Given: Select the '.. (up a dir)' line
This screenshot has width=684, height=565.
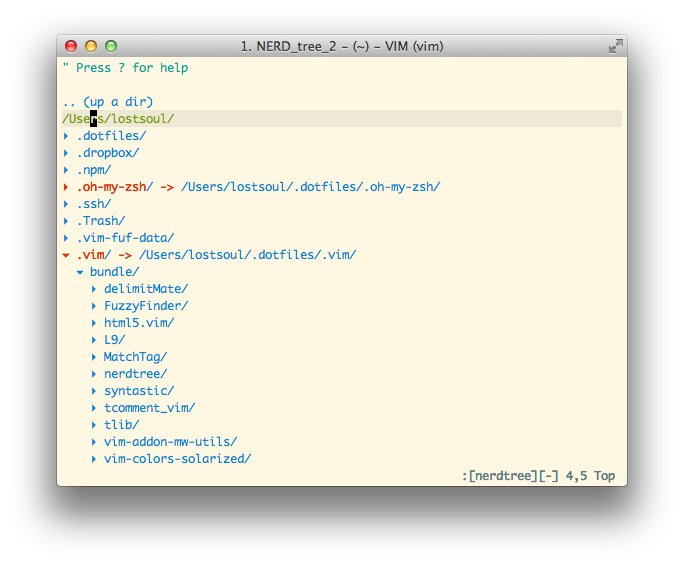Looking at the screenshot, I should point(108,102).
